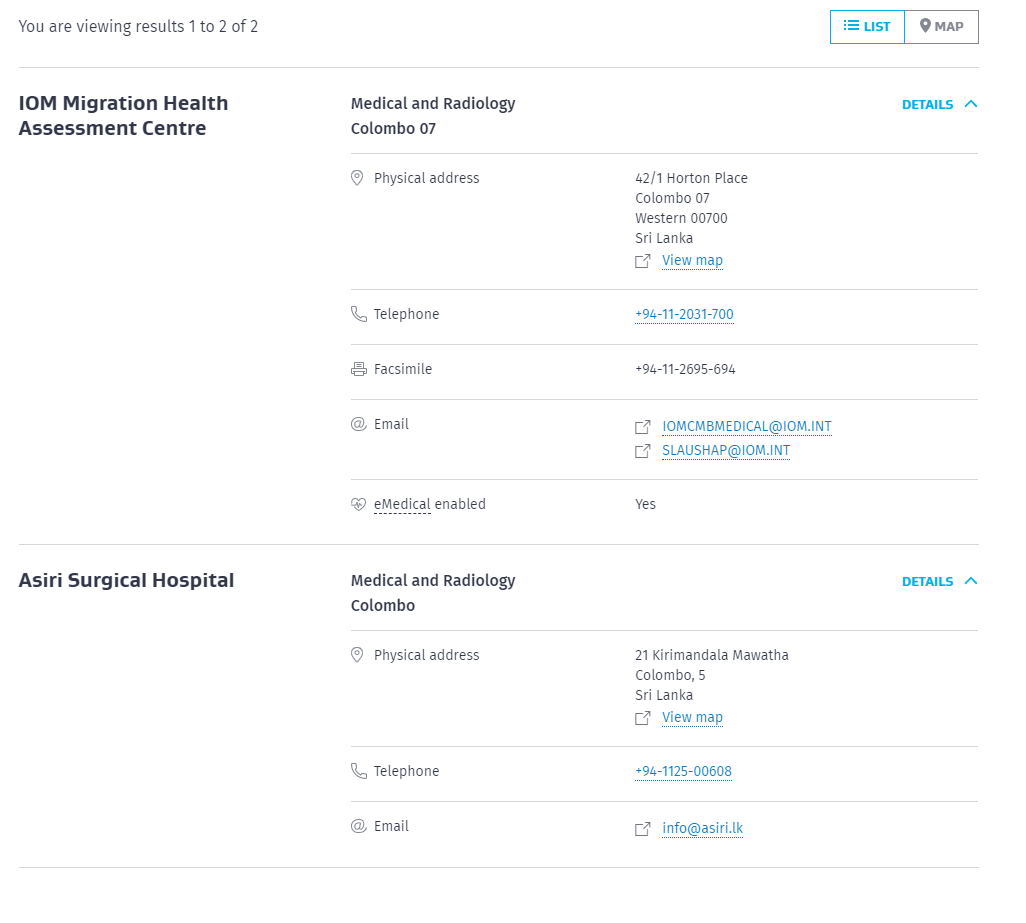Viewport: 1026px width, 923px height.
Task: Email SLAUSHAP@IOM.INT
Action: click(726, 451)
